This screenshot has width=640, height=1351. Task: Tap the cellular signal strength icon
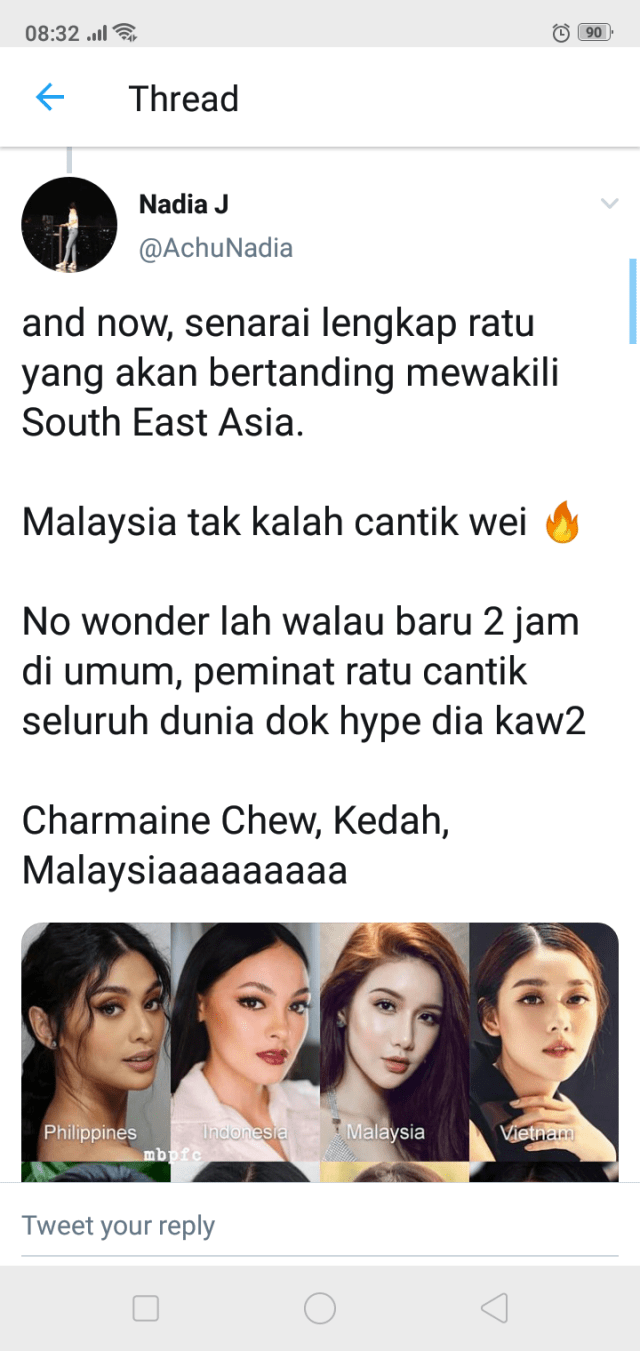[x=97, y=34]
